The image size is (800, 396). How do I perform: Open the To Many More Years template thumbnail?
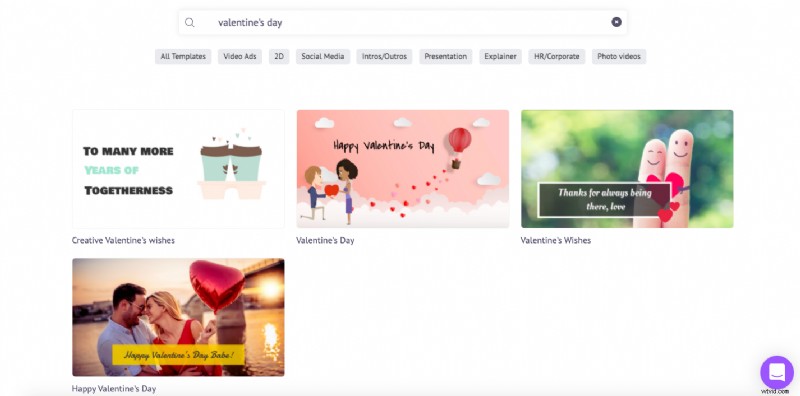[178, 169]
